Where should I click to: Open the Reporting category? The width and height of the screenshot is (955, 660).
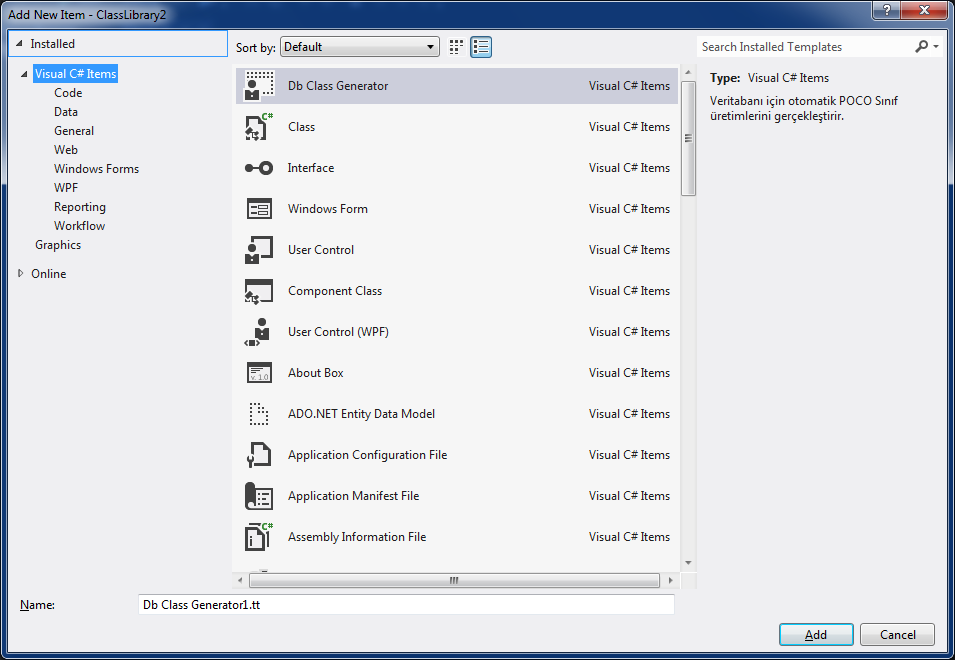pos(79,207)
